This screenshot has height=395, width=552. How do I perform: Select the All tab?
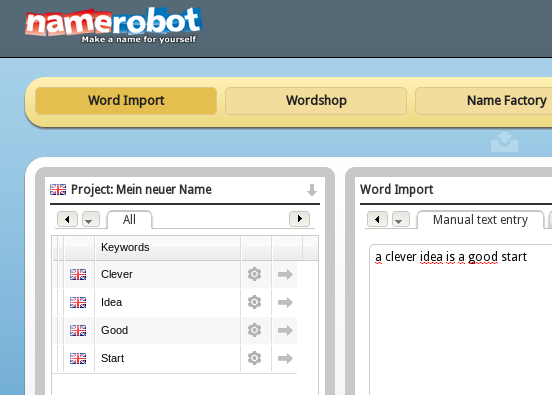129,220
